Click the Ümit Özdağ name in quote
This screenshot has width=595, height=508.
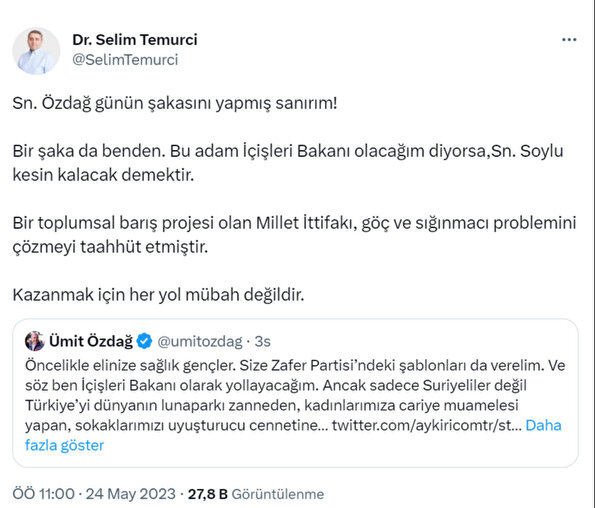coord(91,341)
